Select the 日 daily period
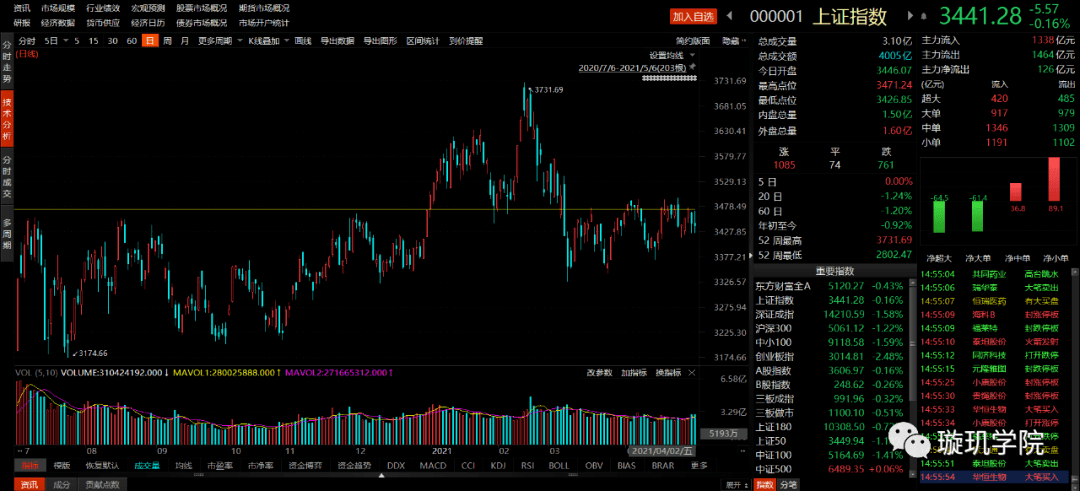 click(x=149, y=41)
